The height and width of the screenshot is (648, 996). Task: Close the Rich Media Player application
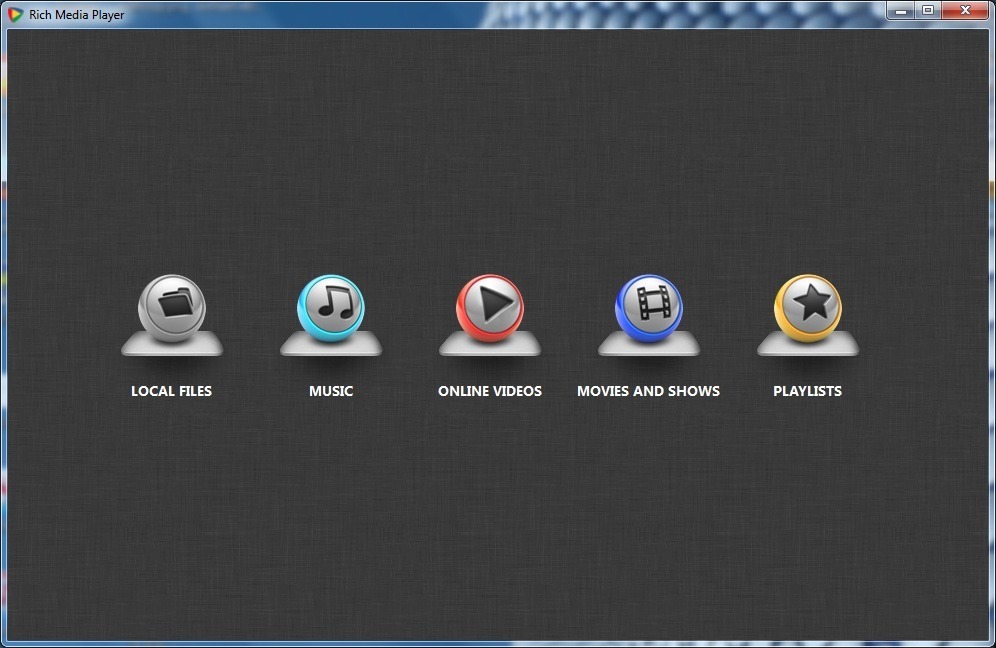(965, 10)
